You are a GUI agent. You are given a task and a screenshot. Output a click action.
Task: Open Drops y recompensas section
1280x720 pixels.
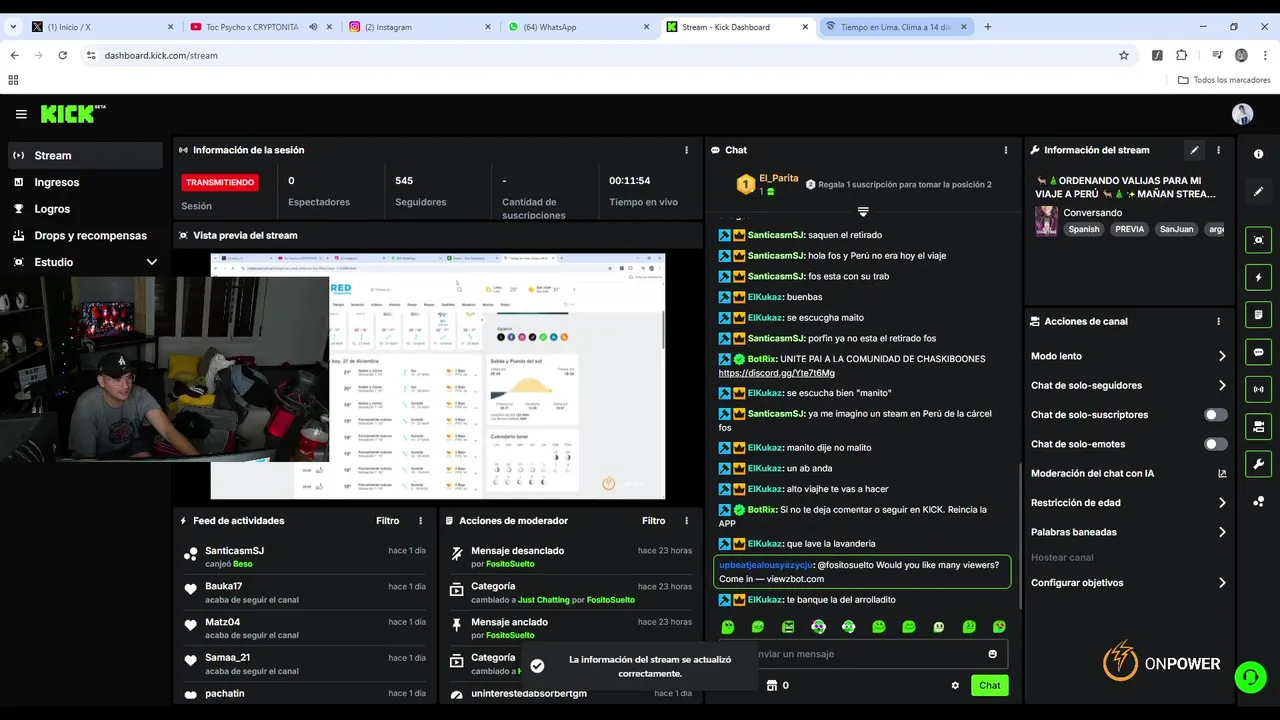pos(85,236)
